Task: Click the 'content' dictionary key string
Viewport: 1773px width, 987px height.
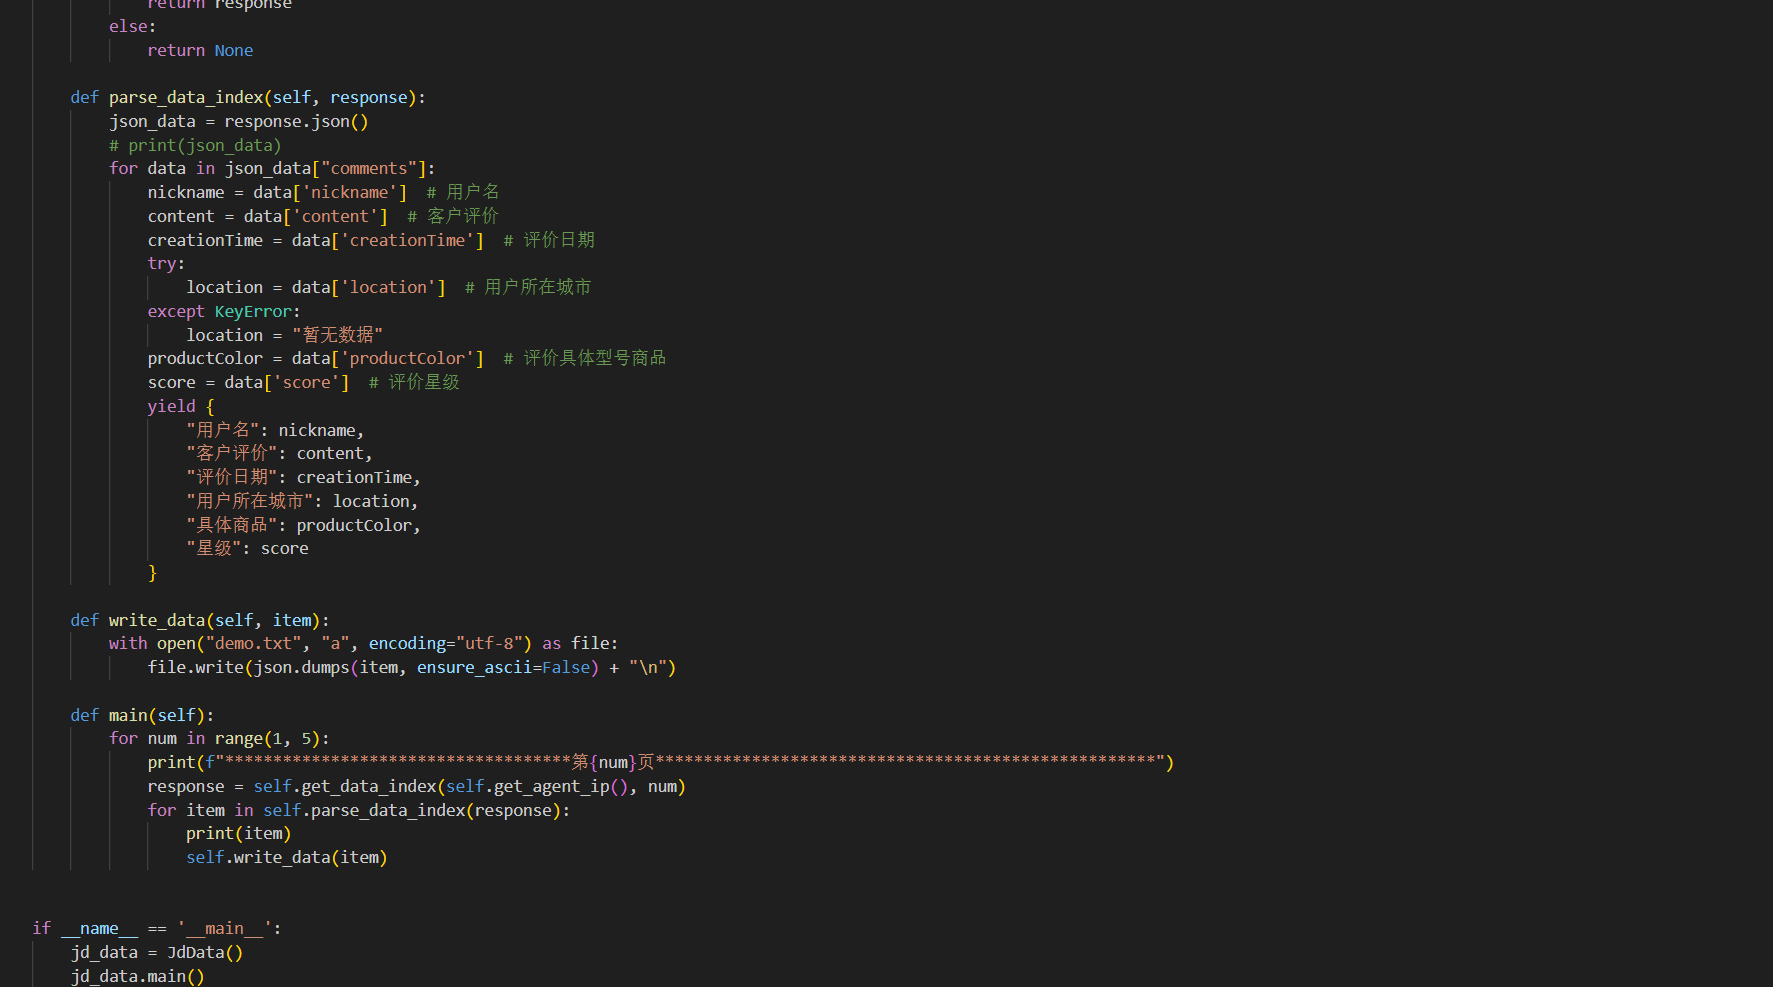Action: [x=335, y=216]
